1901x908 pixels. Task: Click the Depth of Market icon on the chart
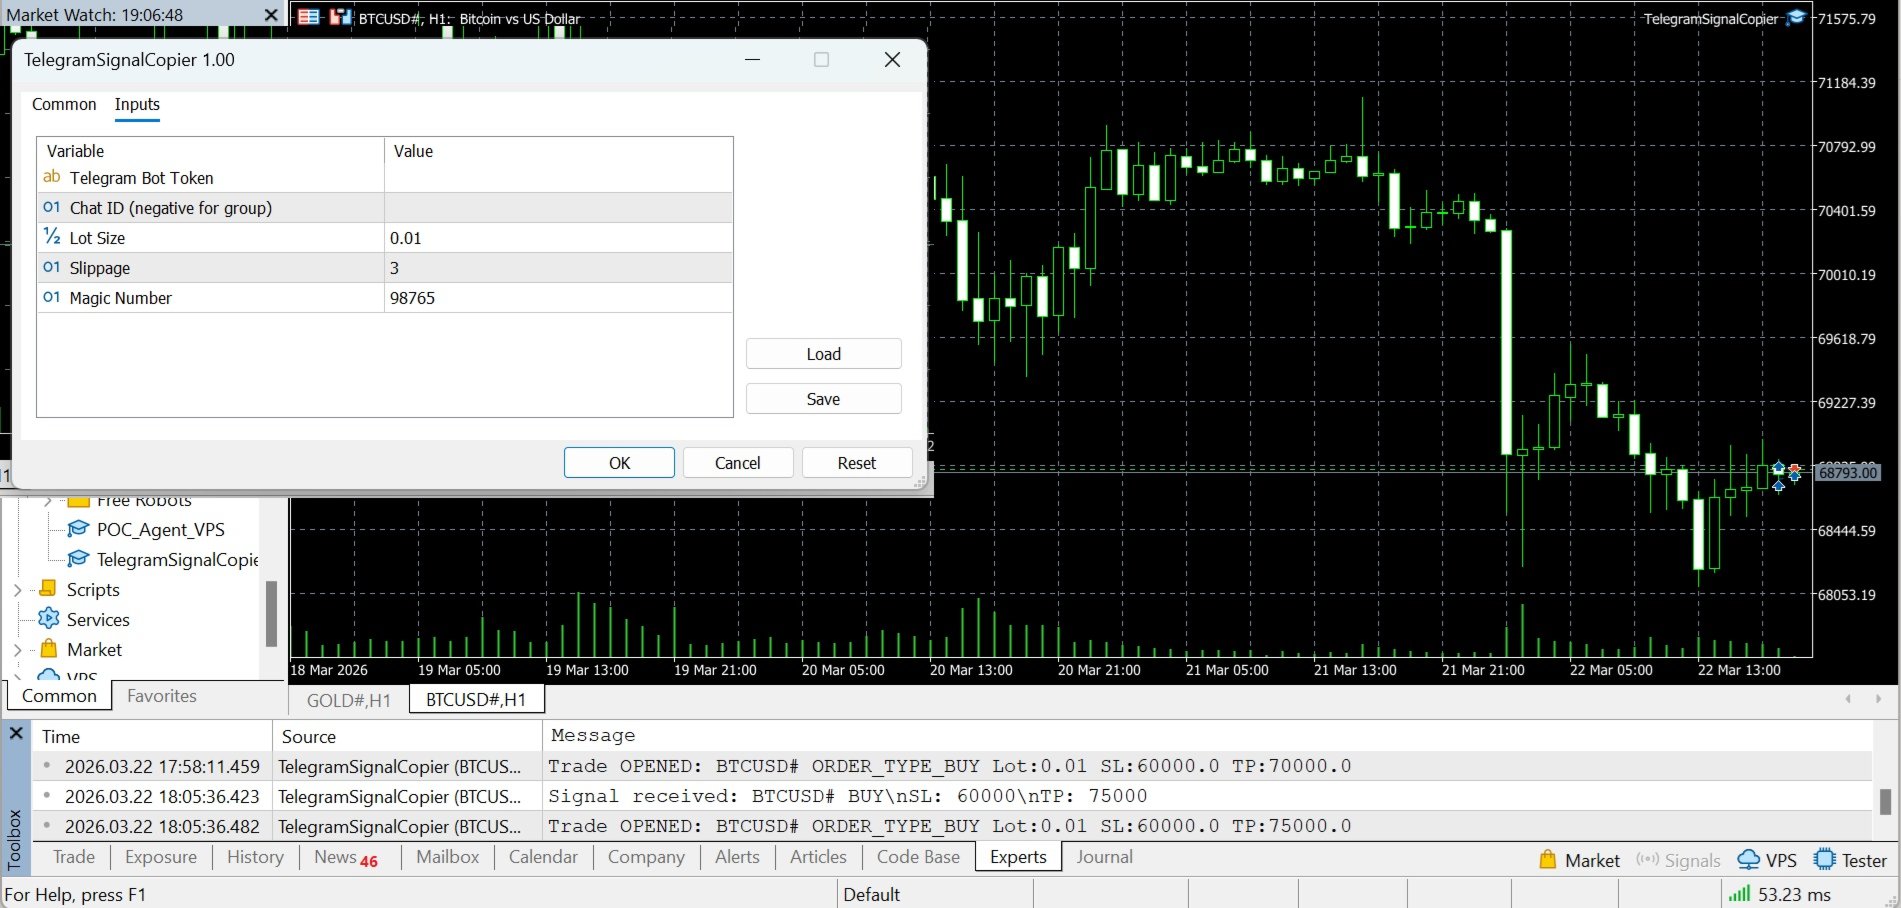(310, 17)
